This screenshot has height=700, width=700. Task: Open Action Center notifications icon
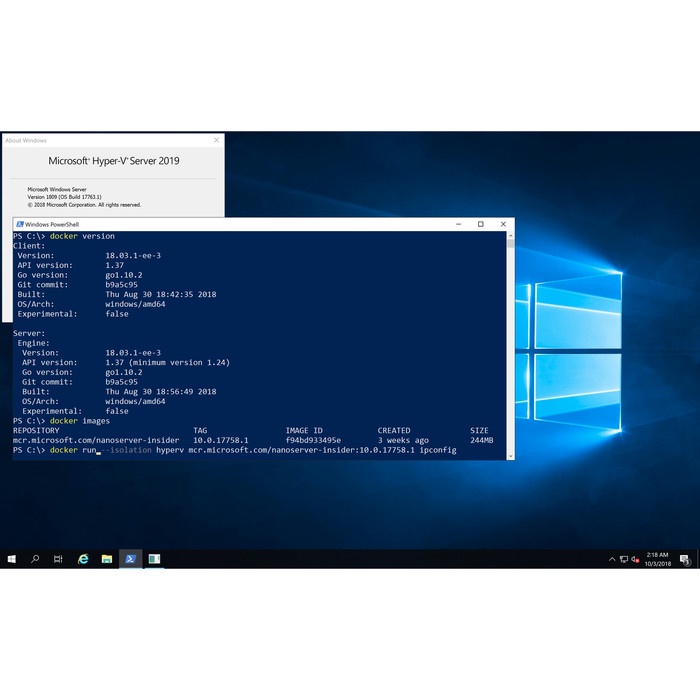(685, 559)
